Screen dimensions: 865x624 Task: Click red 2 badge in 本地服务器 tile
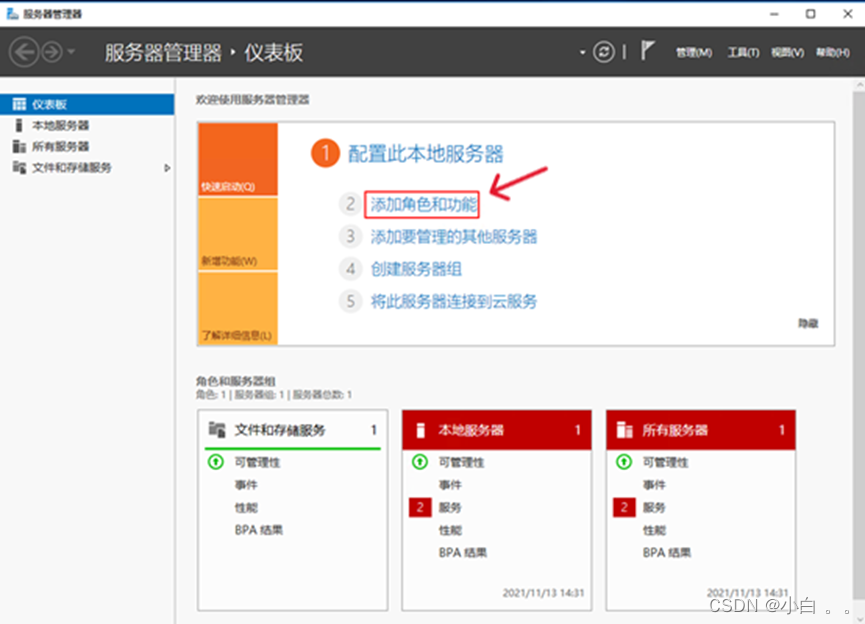click(x=420, y=507)
